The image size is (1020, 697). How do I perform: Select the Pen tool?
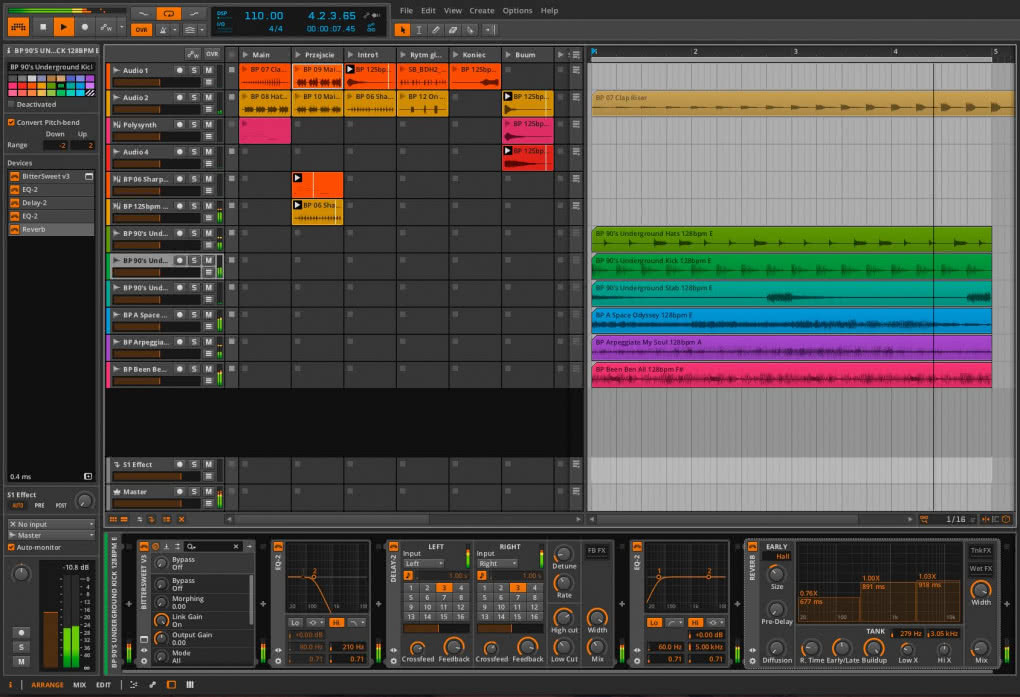click(x=436, y=29)
